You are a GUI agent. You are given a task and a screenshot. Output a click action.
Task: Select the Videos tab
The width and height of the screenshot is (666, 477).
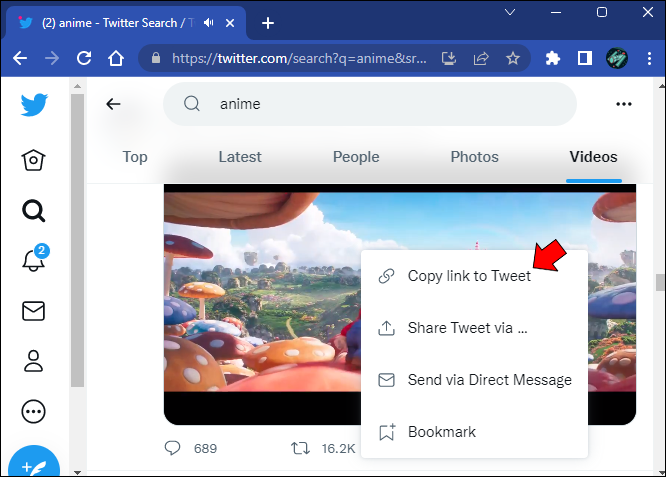[593, 157]
